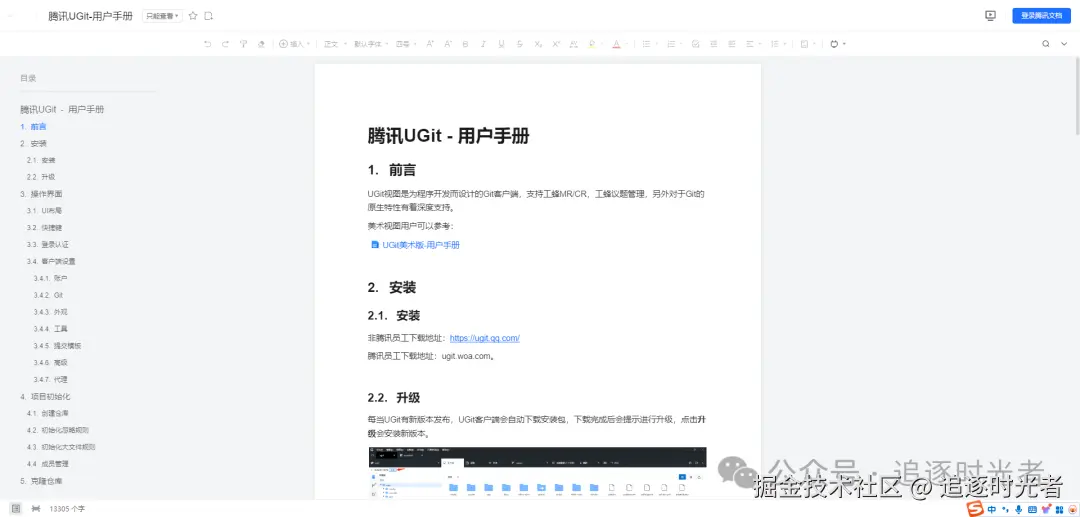Collapse the toolbar with the chevron icon
This screenshot has height=517, width=1080.
point(1066,44)
